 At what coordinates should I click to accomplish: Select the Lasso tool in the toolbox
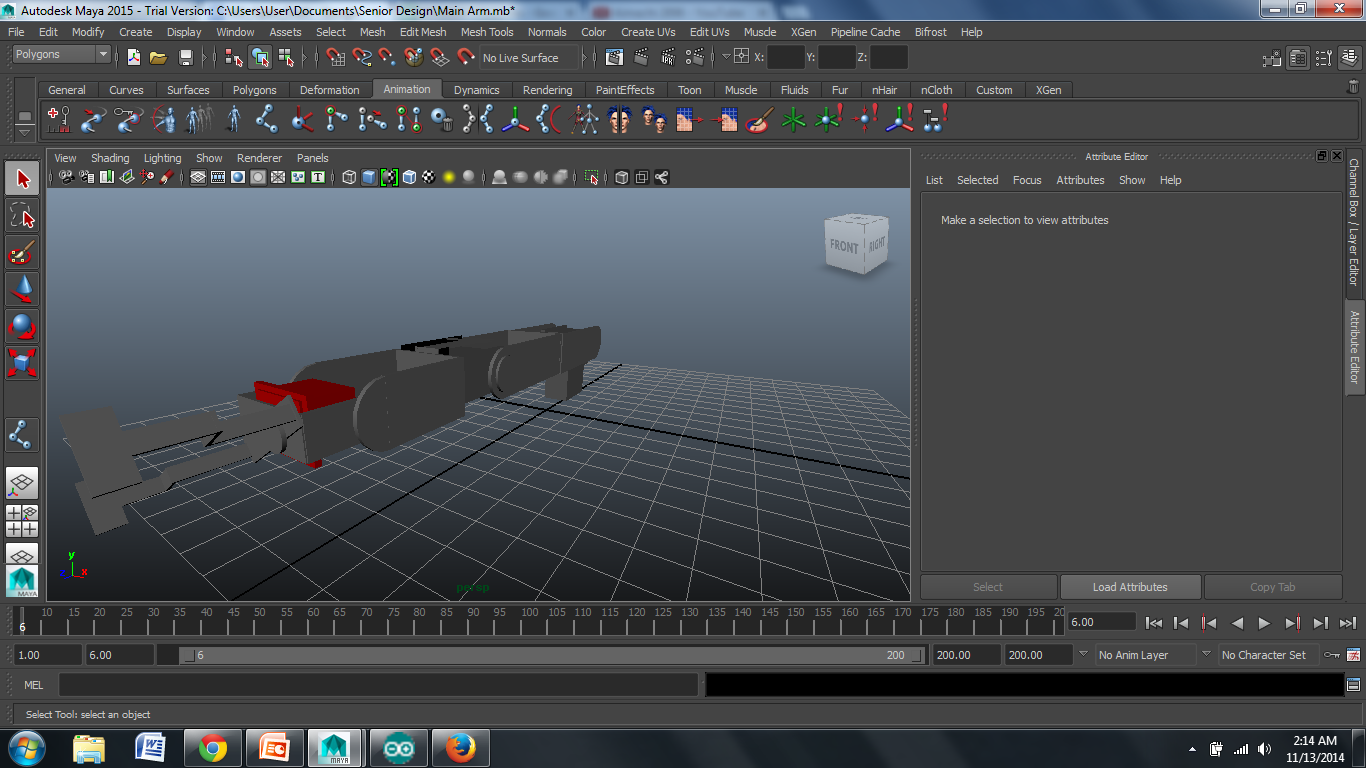click(22, 216)
